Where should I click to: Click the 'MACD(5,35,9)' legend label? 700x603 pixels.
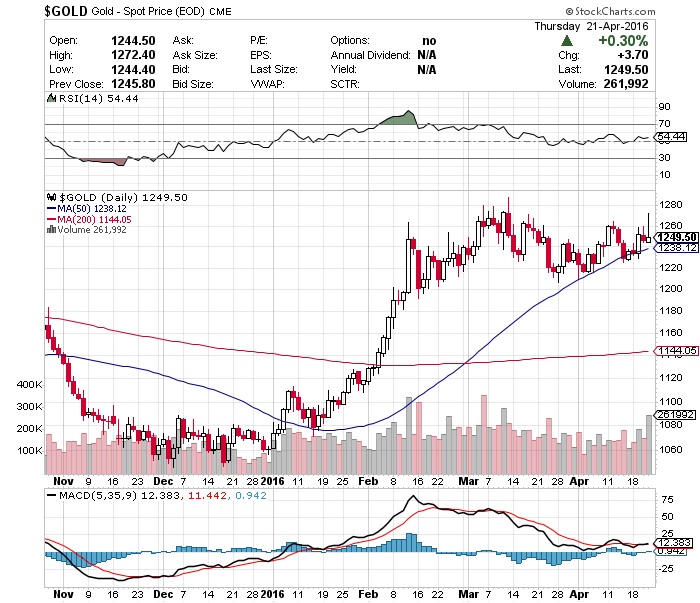[98, 495]
